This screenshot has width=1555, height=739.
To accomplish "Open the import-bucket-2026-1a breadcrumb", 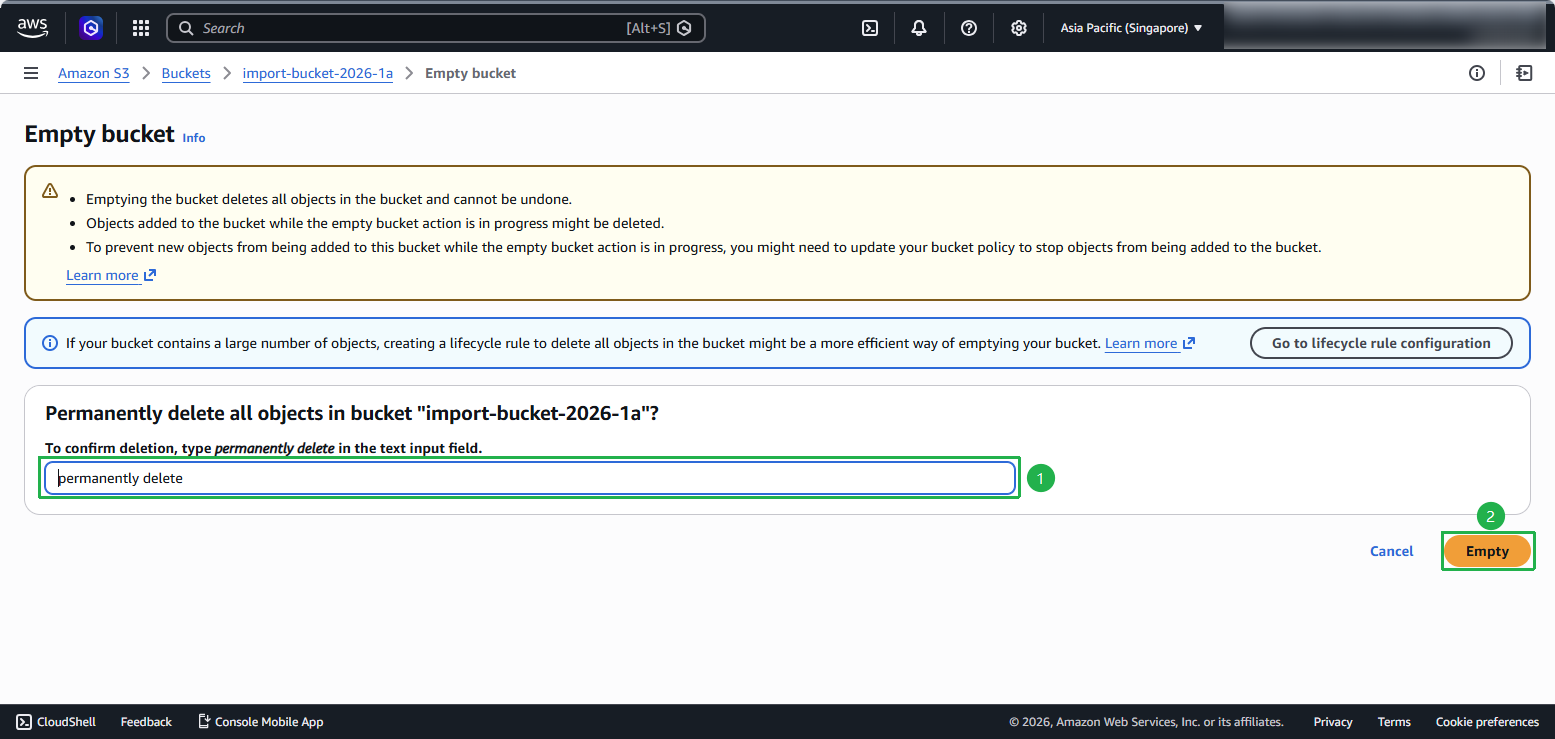I will coord(318,73).
